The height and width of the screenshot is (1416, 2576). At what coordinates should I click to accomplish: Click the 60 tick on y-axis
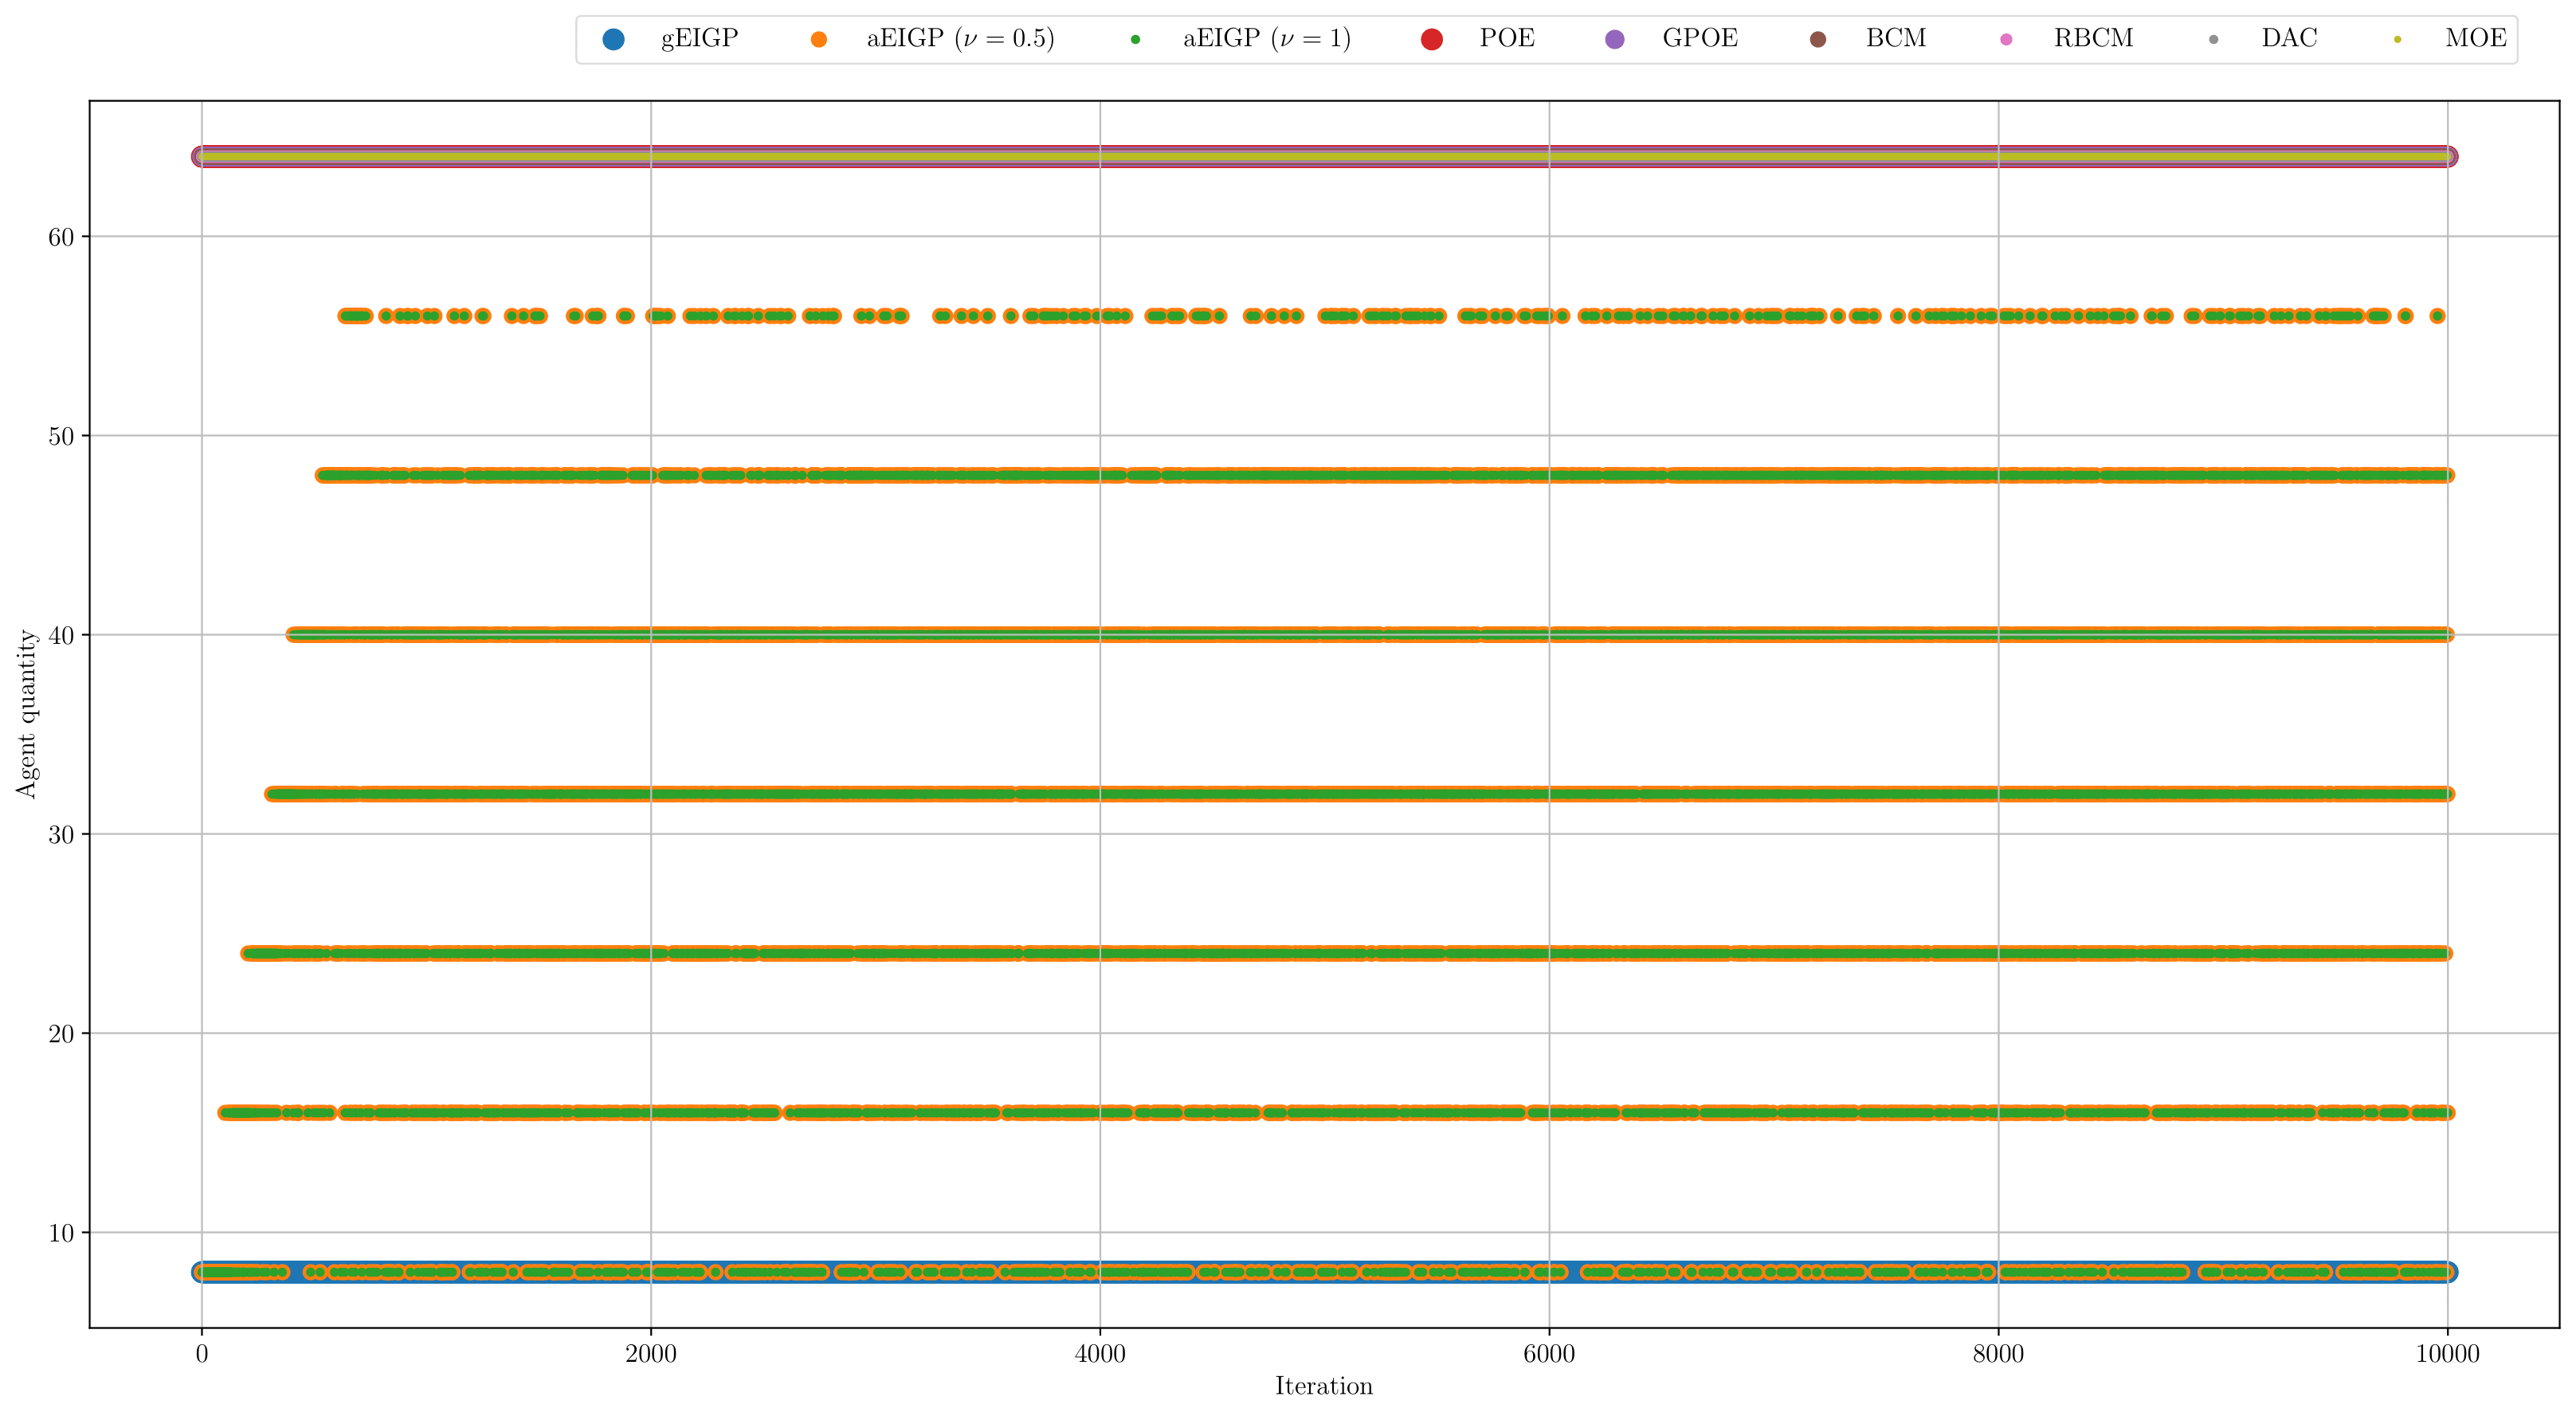[61, 237]
